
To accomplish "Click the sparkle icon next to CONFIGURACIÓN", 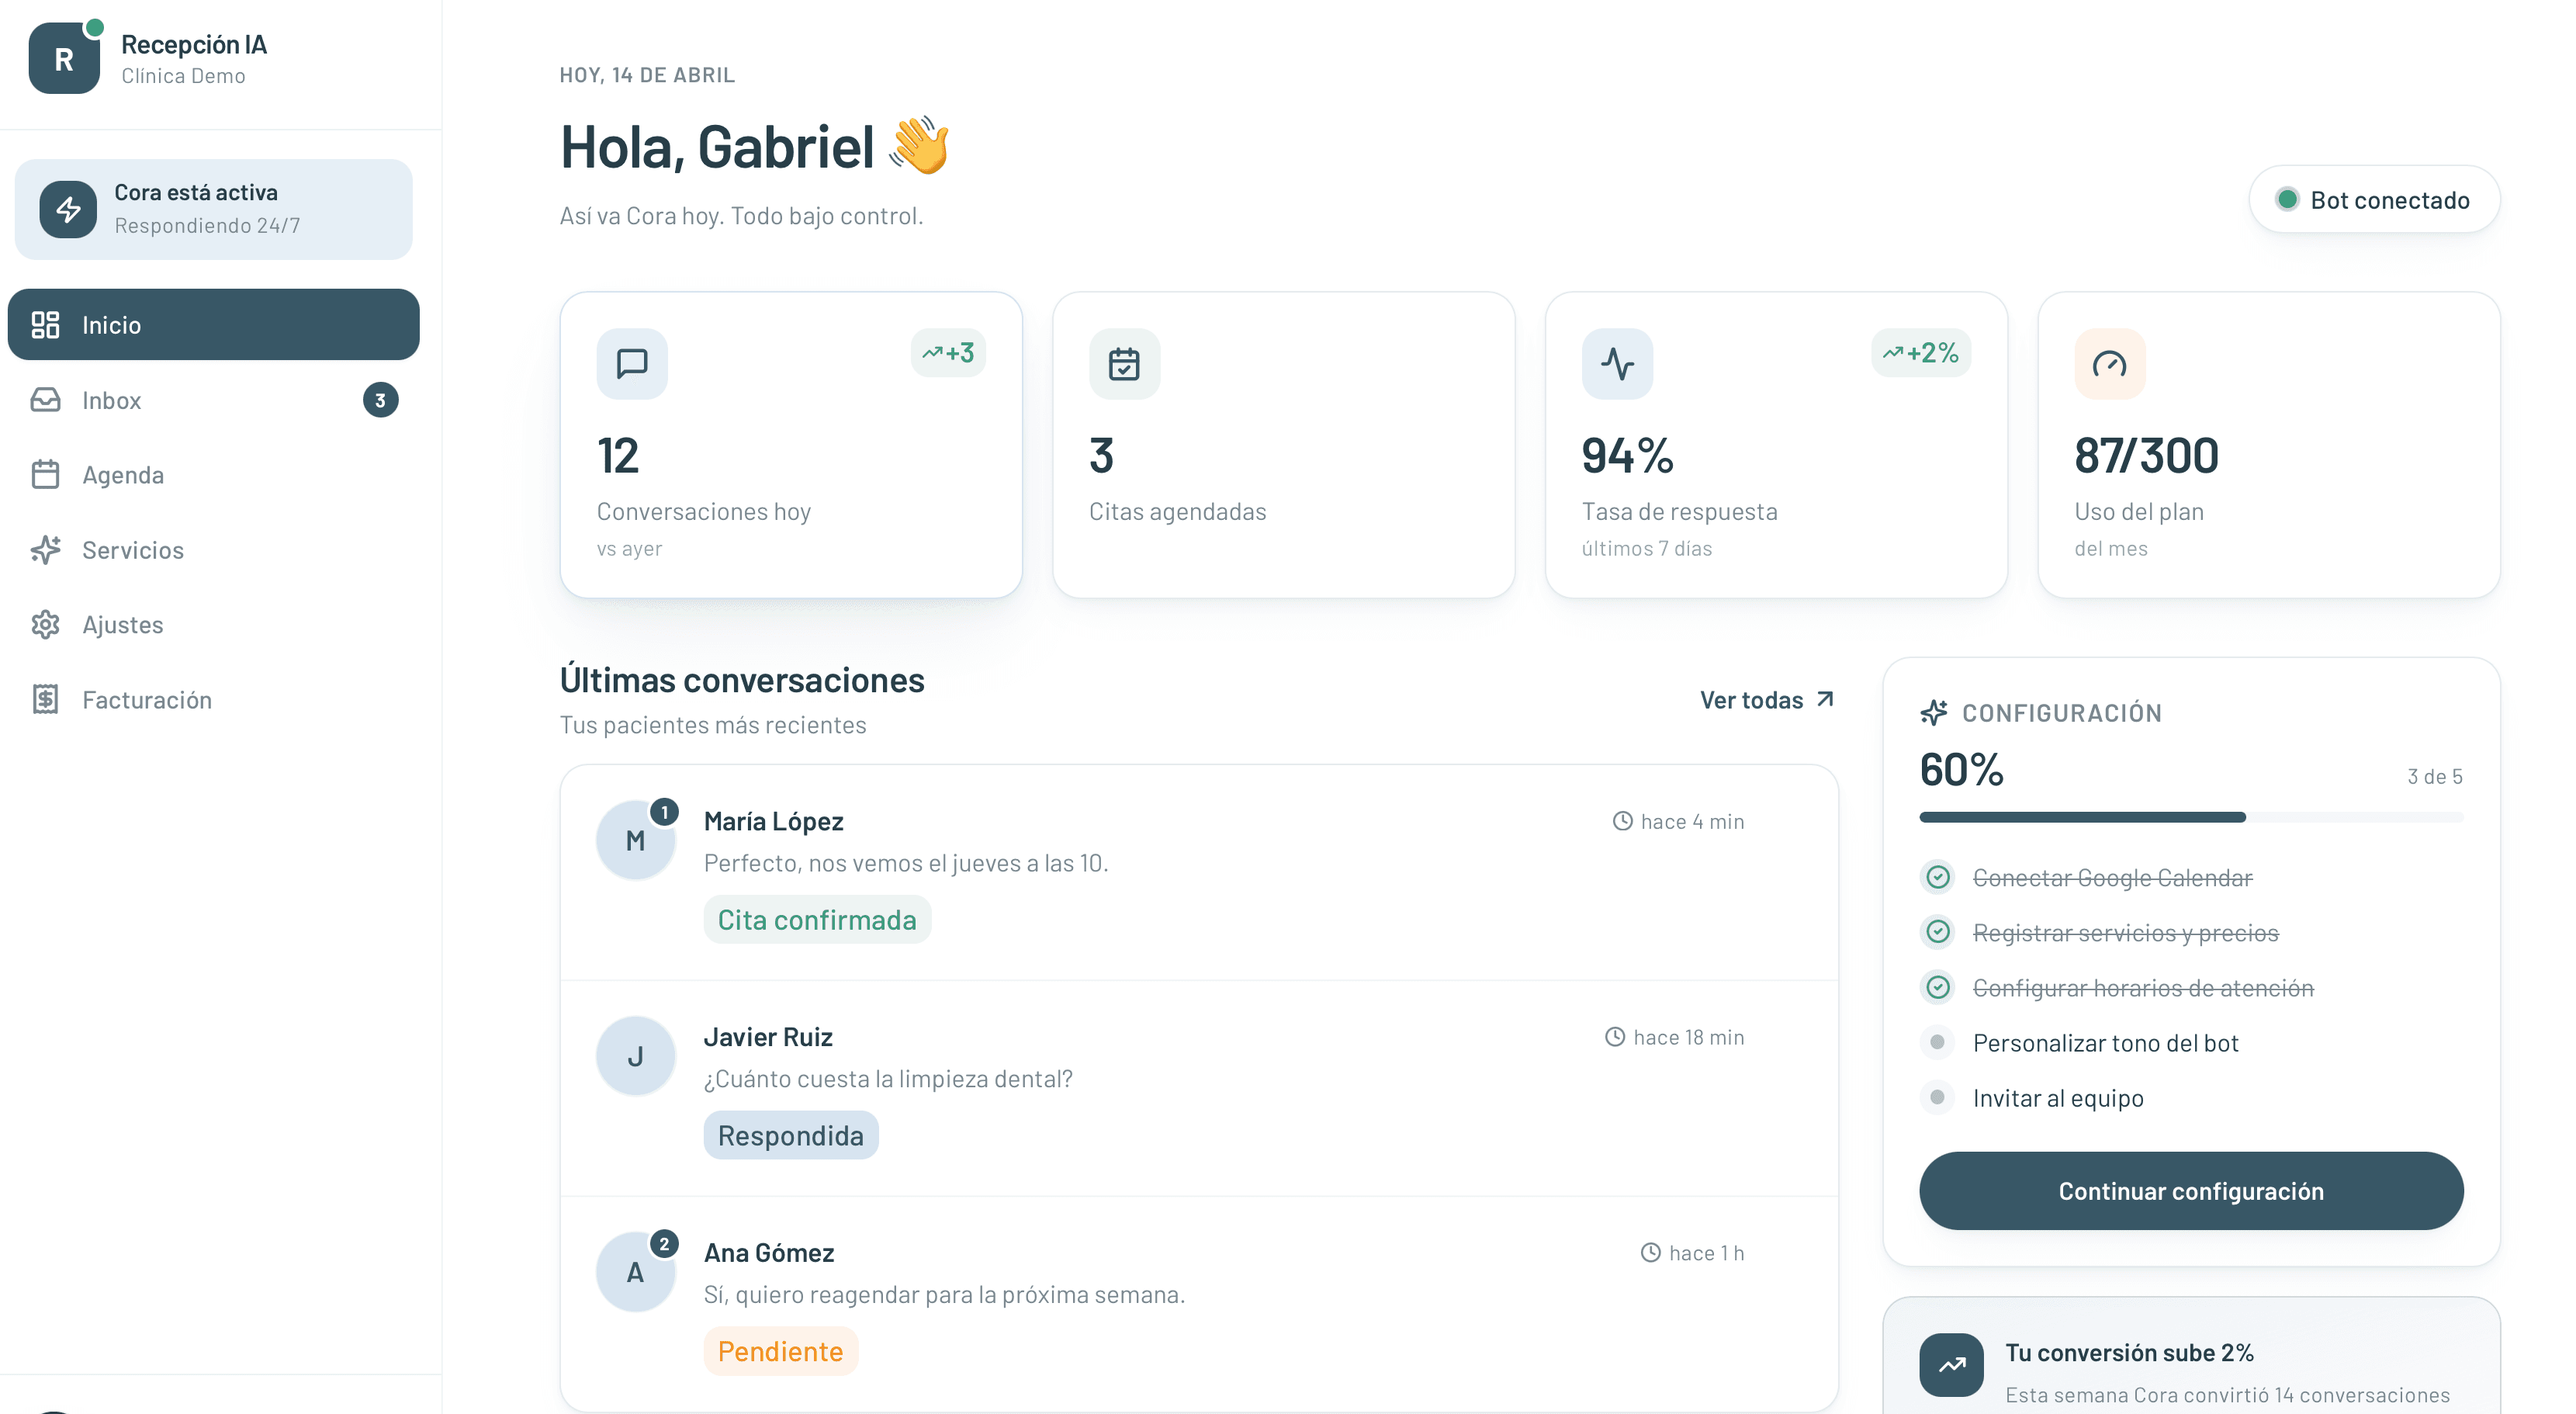I will coord(1934,713).
